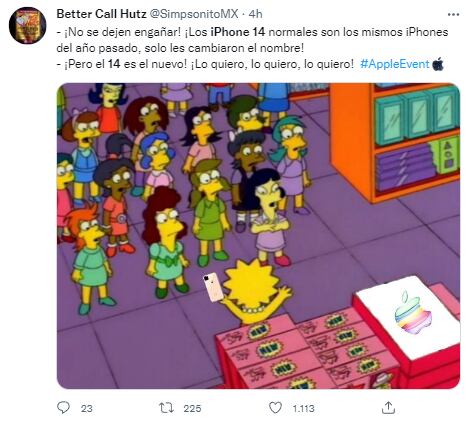This screenshot has width=473, height=421.
Task: Click the 4h timestamp of the tweet
Action: pyautogui.click(x=256, y=14)
